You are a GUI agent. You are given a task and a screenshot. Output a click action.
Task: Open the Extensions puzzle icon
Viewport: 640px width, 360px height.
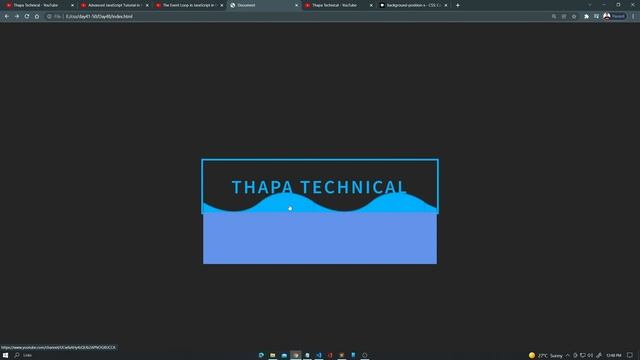click(587, 16)
